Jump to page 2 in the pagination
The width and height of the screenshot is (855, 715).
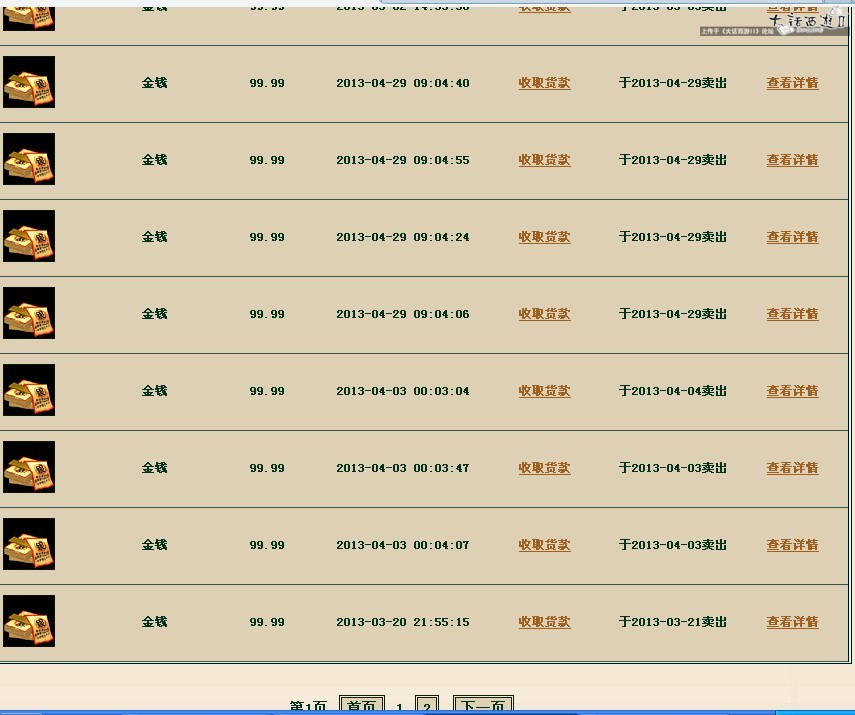click(427, 706)
